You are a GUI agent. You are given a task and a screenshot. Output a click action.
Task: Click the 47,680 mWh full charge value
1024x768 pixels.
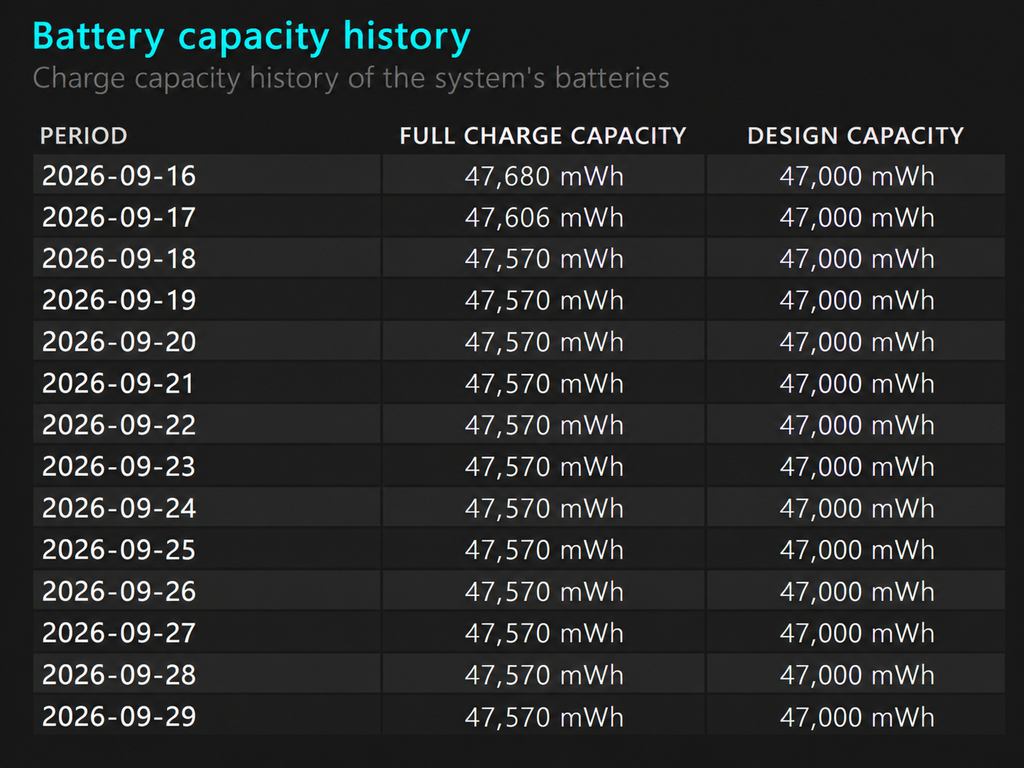coord(544,176)
